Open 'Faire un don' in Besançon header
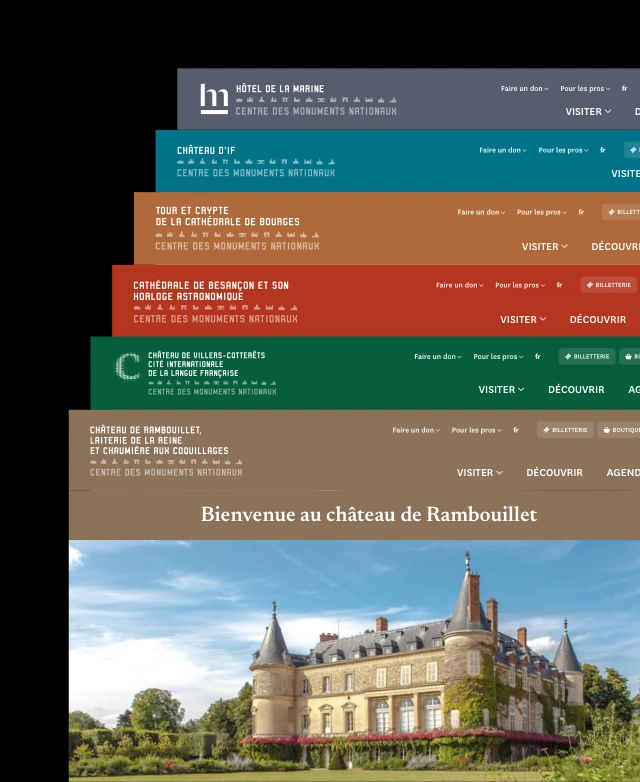The image size is (640, 782). (x=459, y=285)
